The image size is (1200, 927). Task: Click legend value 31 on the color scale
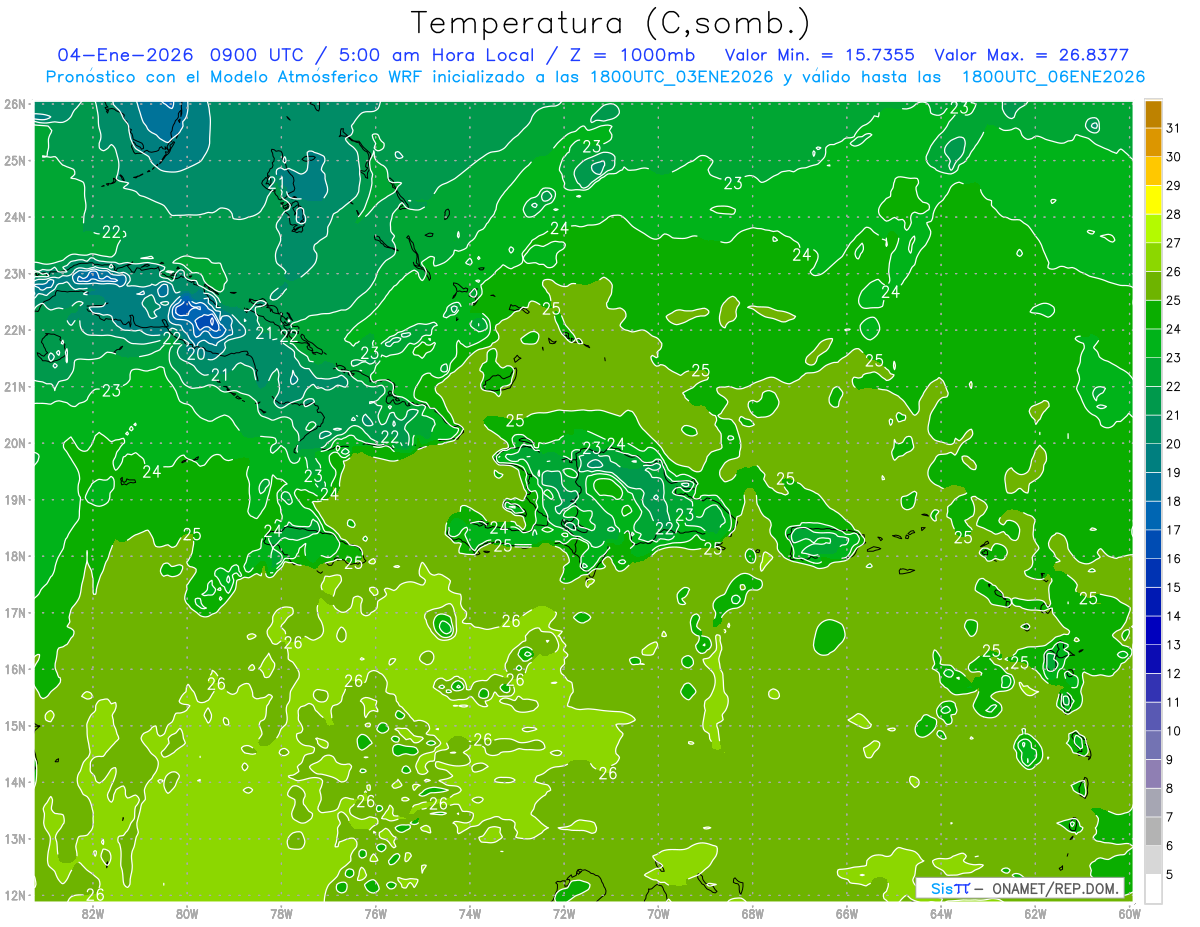coord(1173,128)
